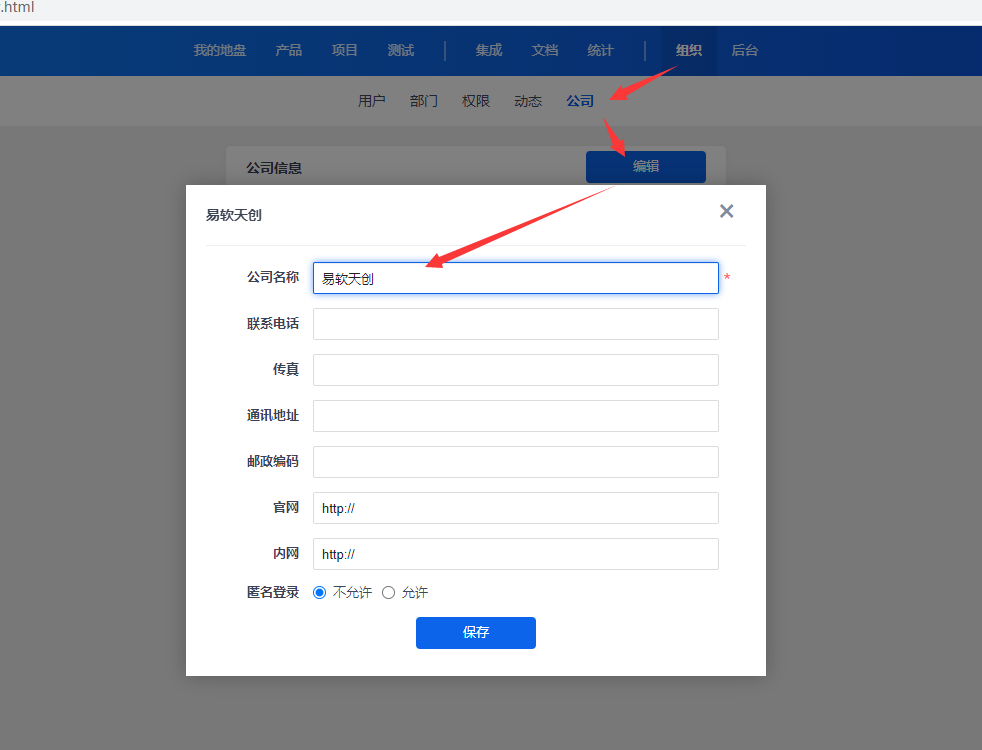
Task: Click the 保存 button
Action: click(x=476, y=633)
